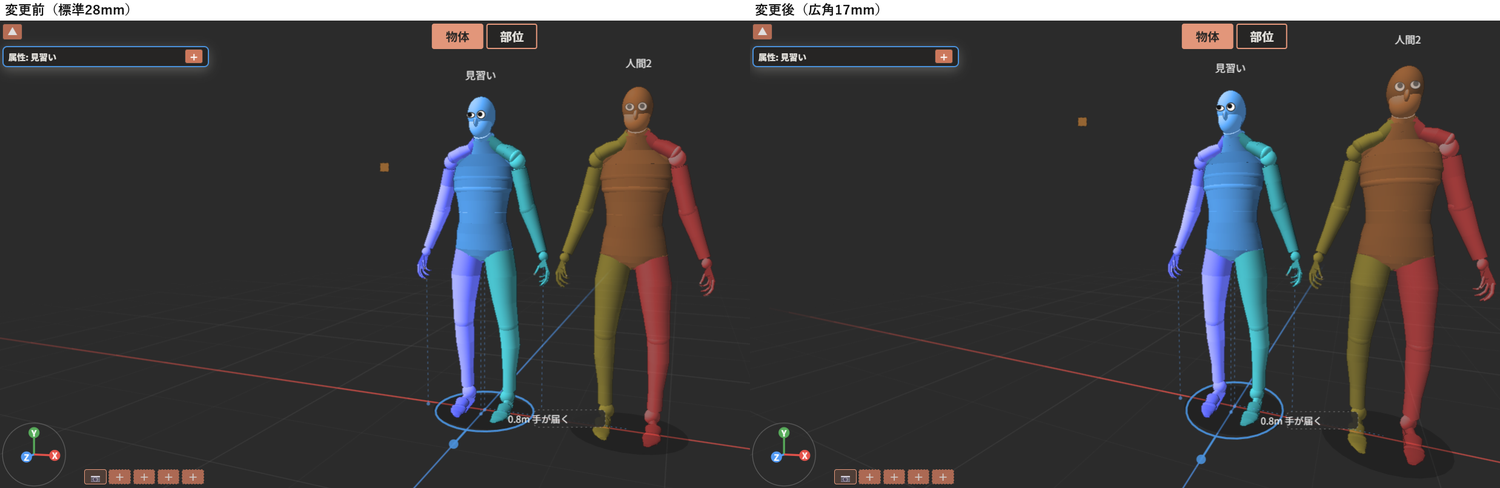Click the camera button in 変更後 view

(845, 477)
